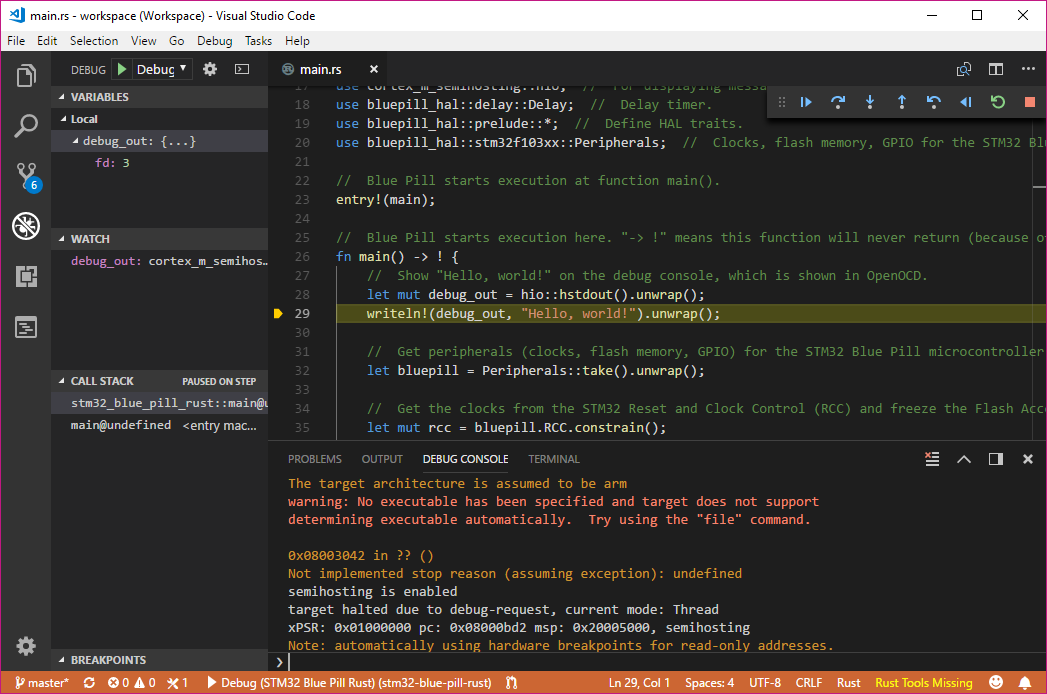Stop debugging with the red square
This screenshot has height=694, width=1047.
(x=1030, y=102)
